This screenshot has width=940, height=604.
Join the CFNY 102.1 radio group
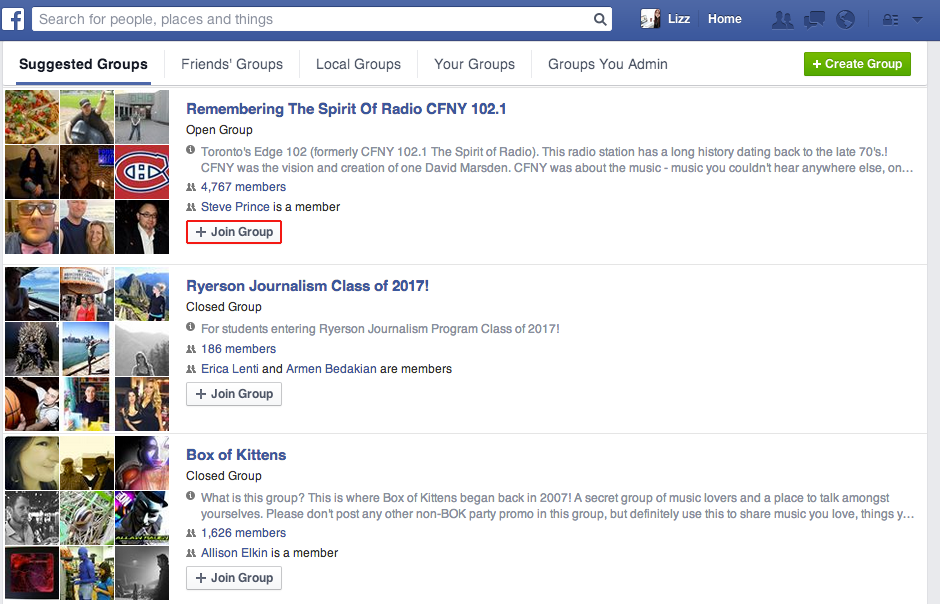click(234, 232)
